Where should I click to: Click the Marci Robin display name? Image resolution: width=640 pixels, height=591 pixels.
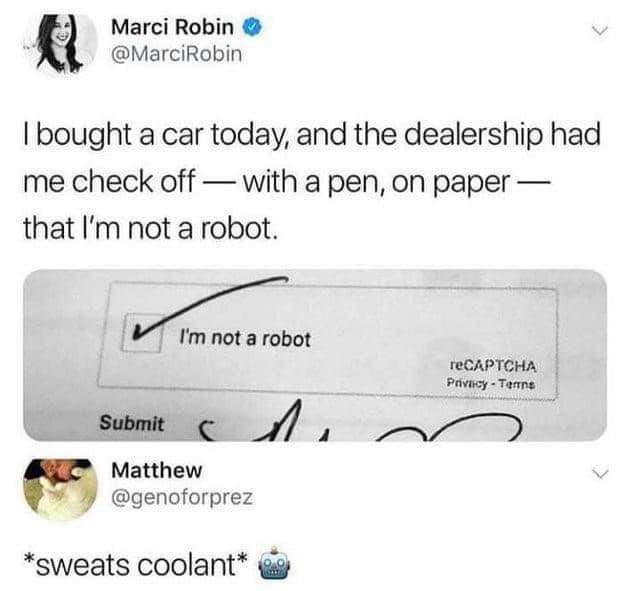(x=173, y=27)
